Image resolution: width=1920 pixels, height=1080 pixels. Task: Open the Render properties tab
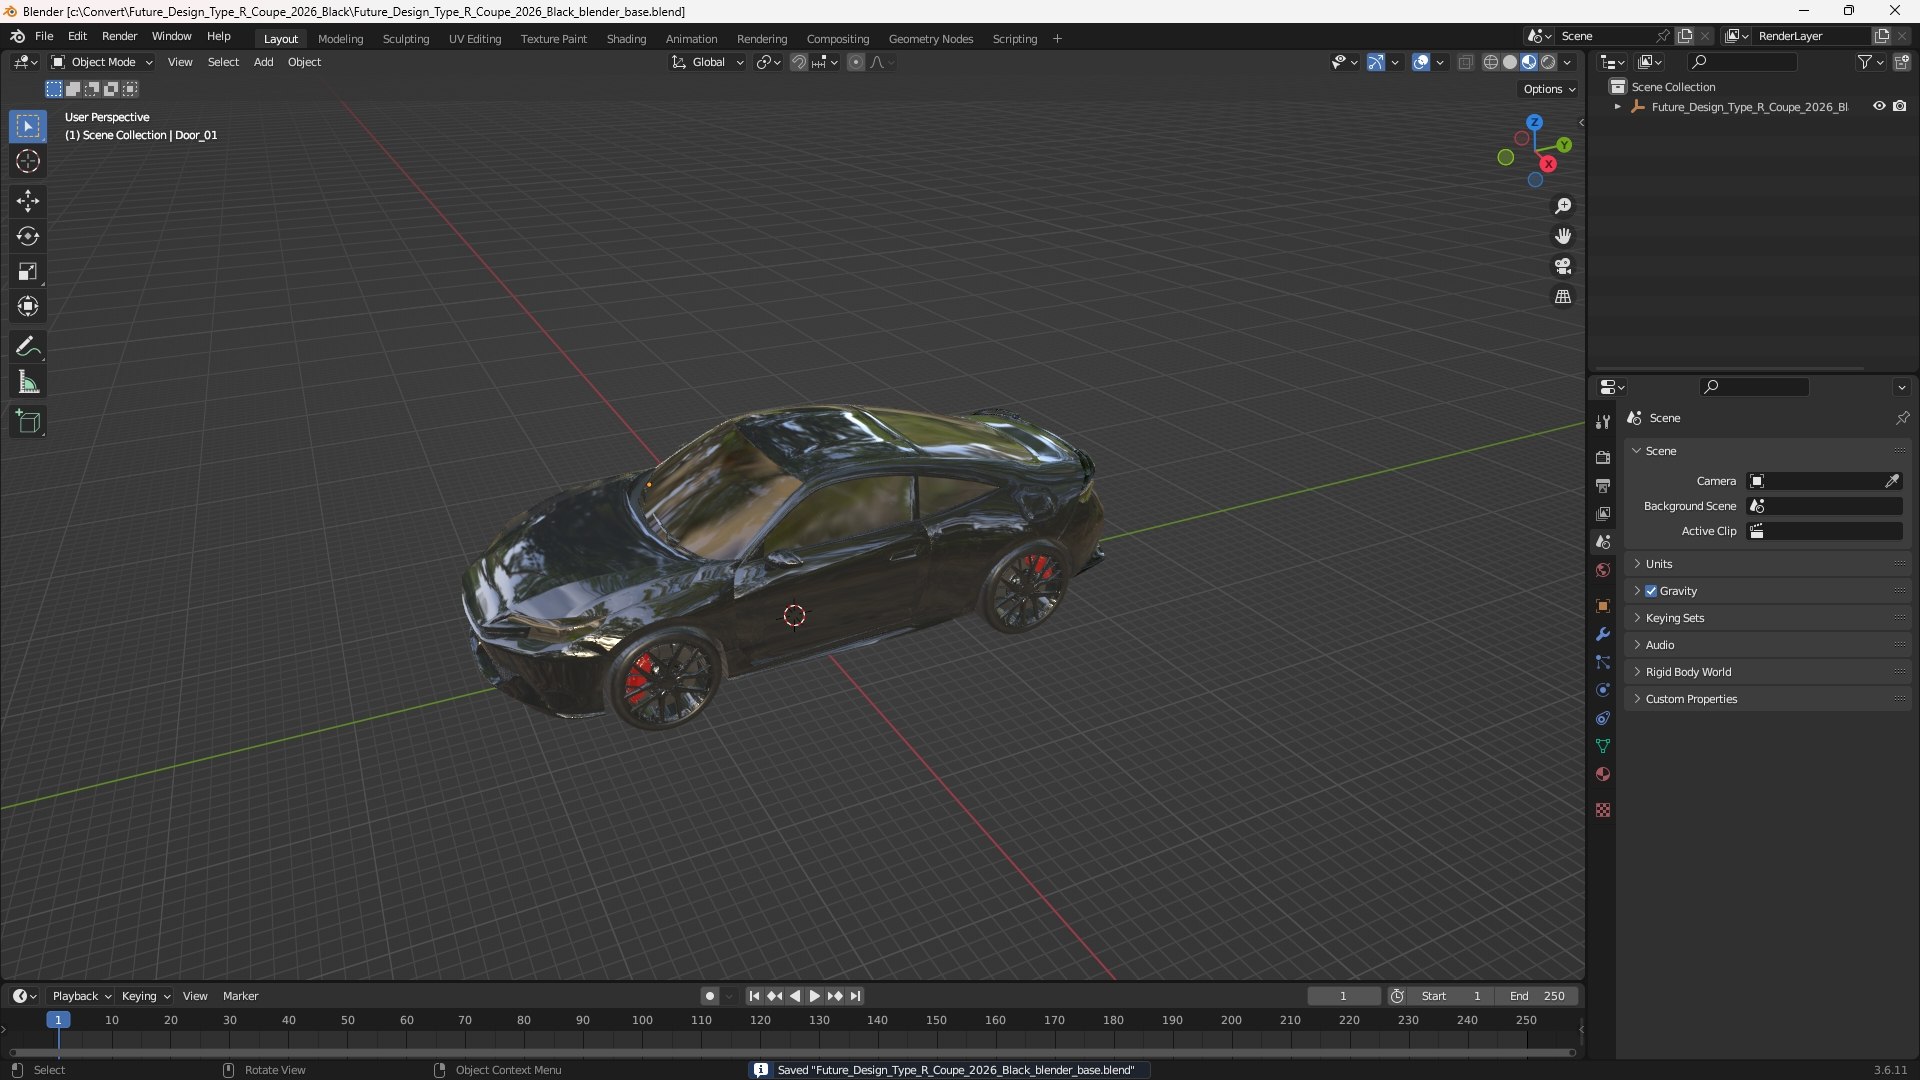coord(1603,457)
